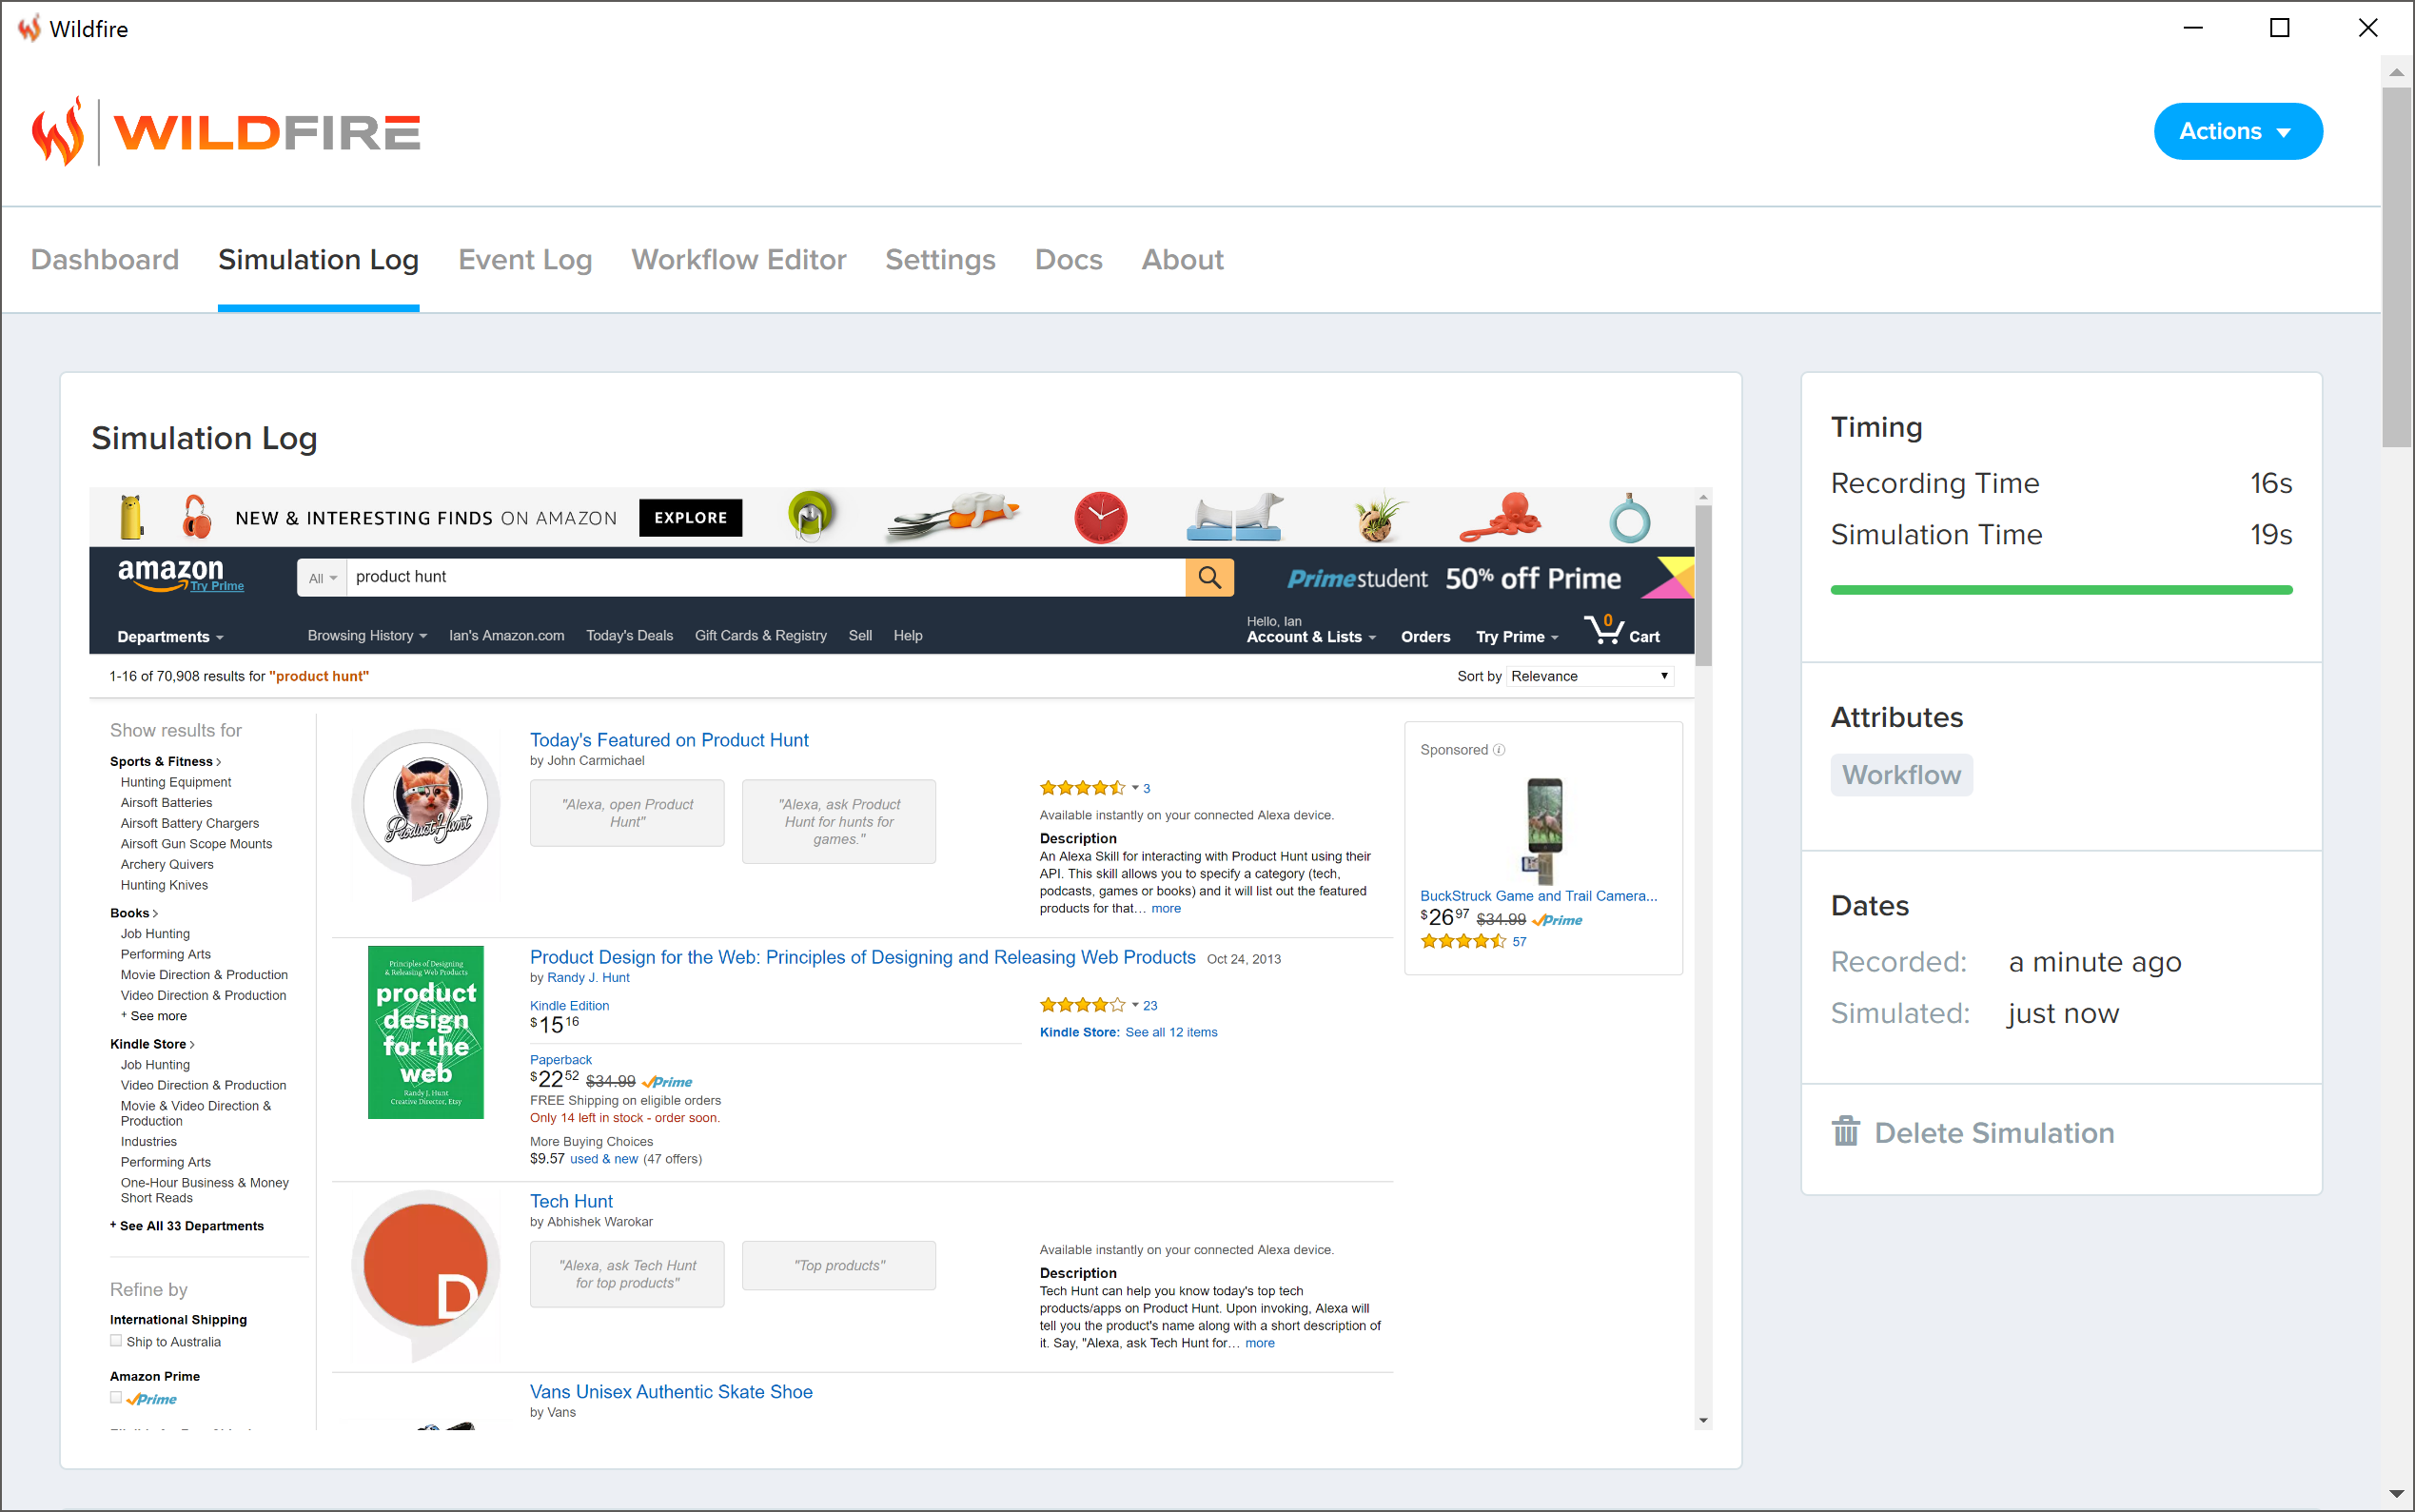Open the Sort by Relevance dropdown
Viewport: 2415px width, 1512px height.
point(1588,676)
